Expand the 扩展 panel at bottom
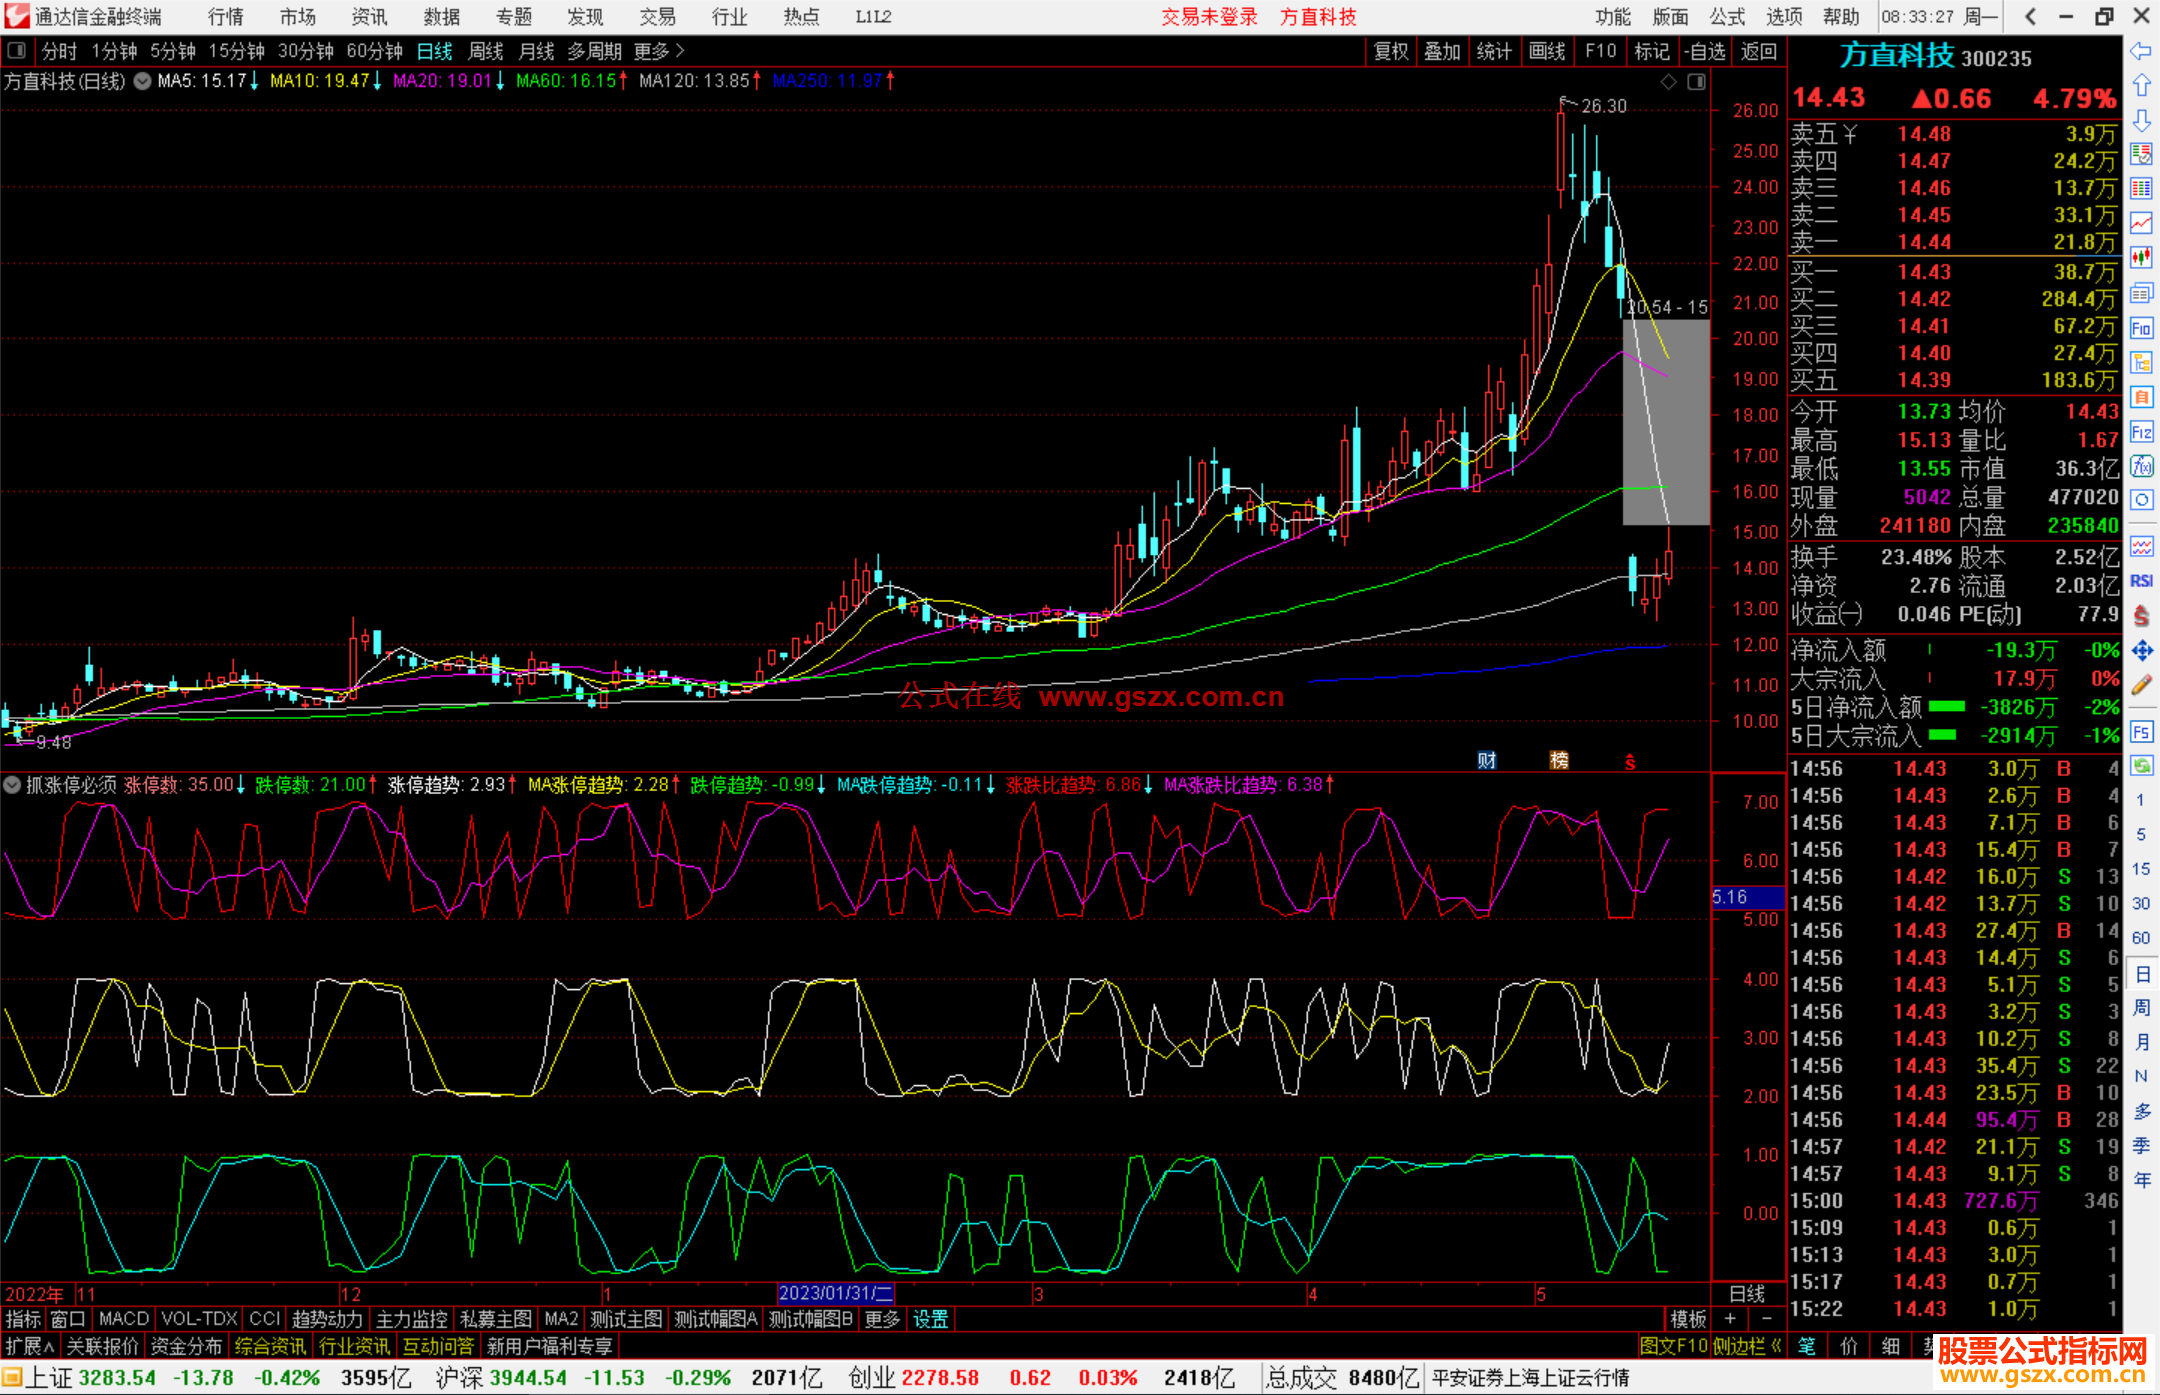 click(x=29, y=1346)
